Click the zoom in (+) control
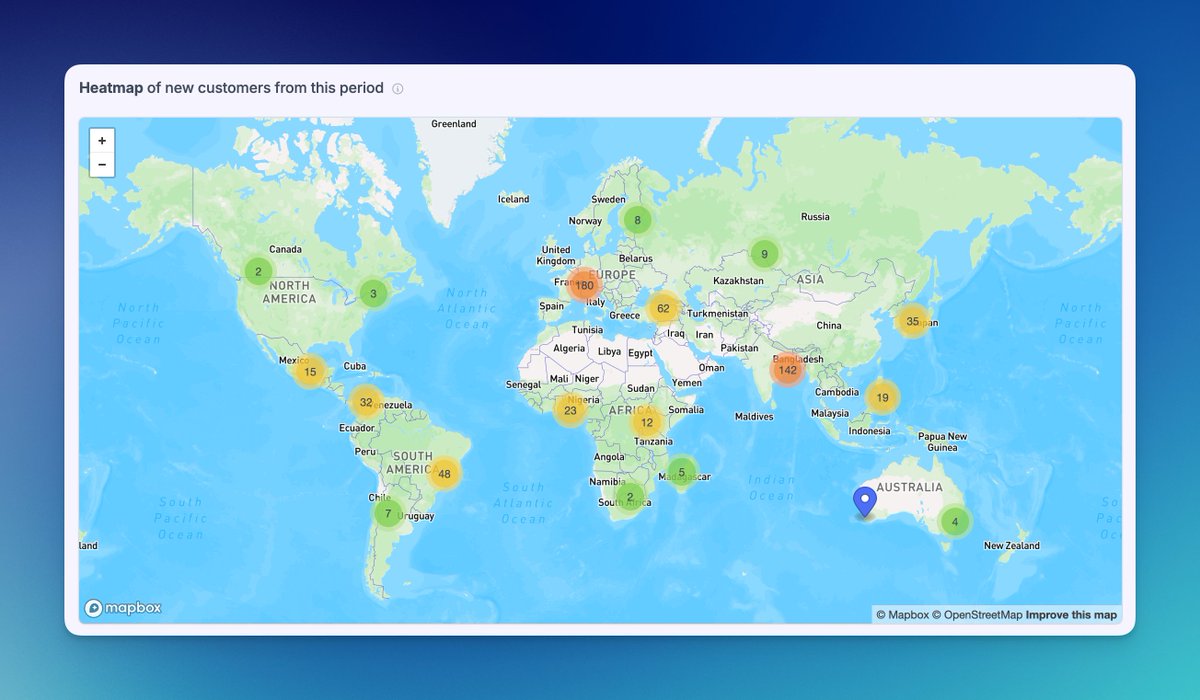1200x700 pixels. (x=101, y=140)
